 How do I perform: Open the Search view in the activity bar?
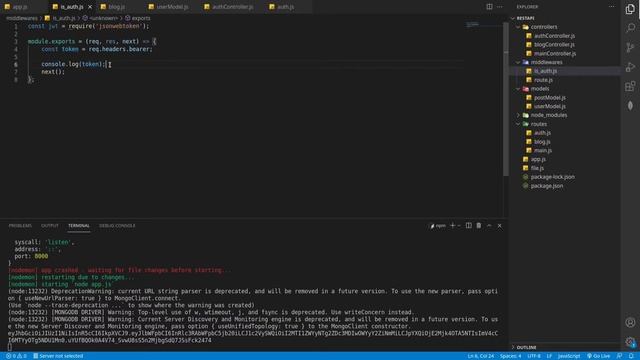coord(630,28)
